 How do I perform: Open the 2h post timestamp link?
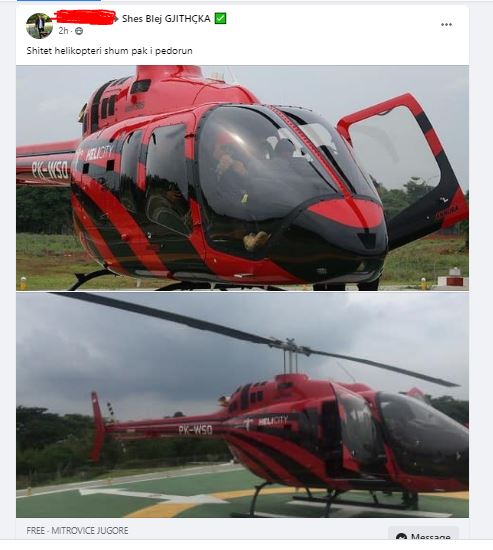(63, 31)
